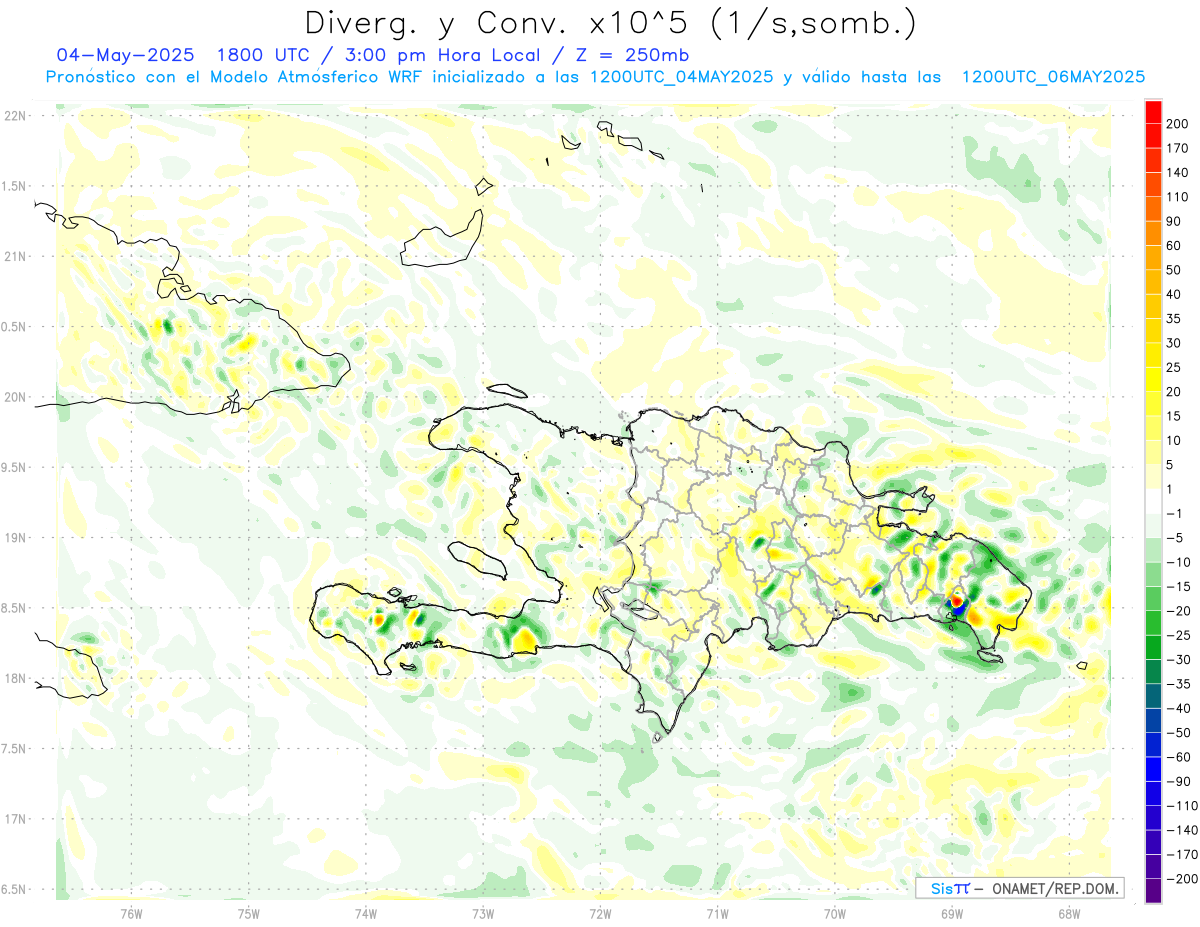Viewport: 1200px width, 927px height.
Task: Click the latitude axis label "21N"
Action: tap(15, 257)
